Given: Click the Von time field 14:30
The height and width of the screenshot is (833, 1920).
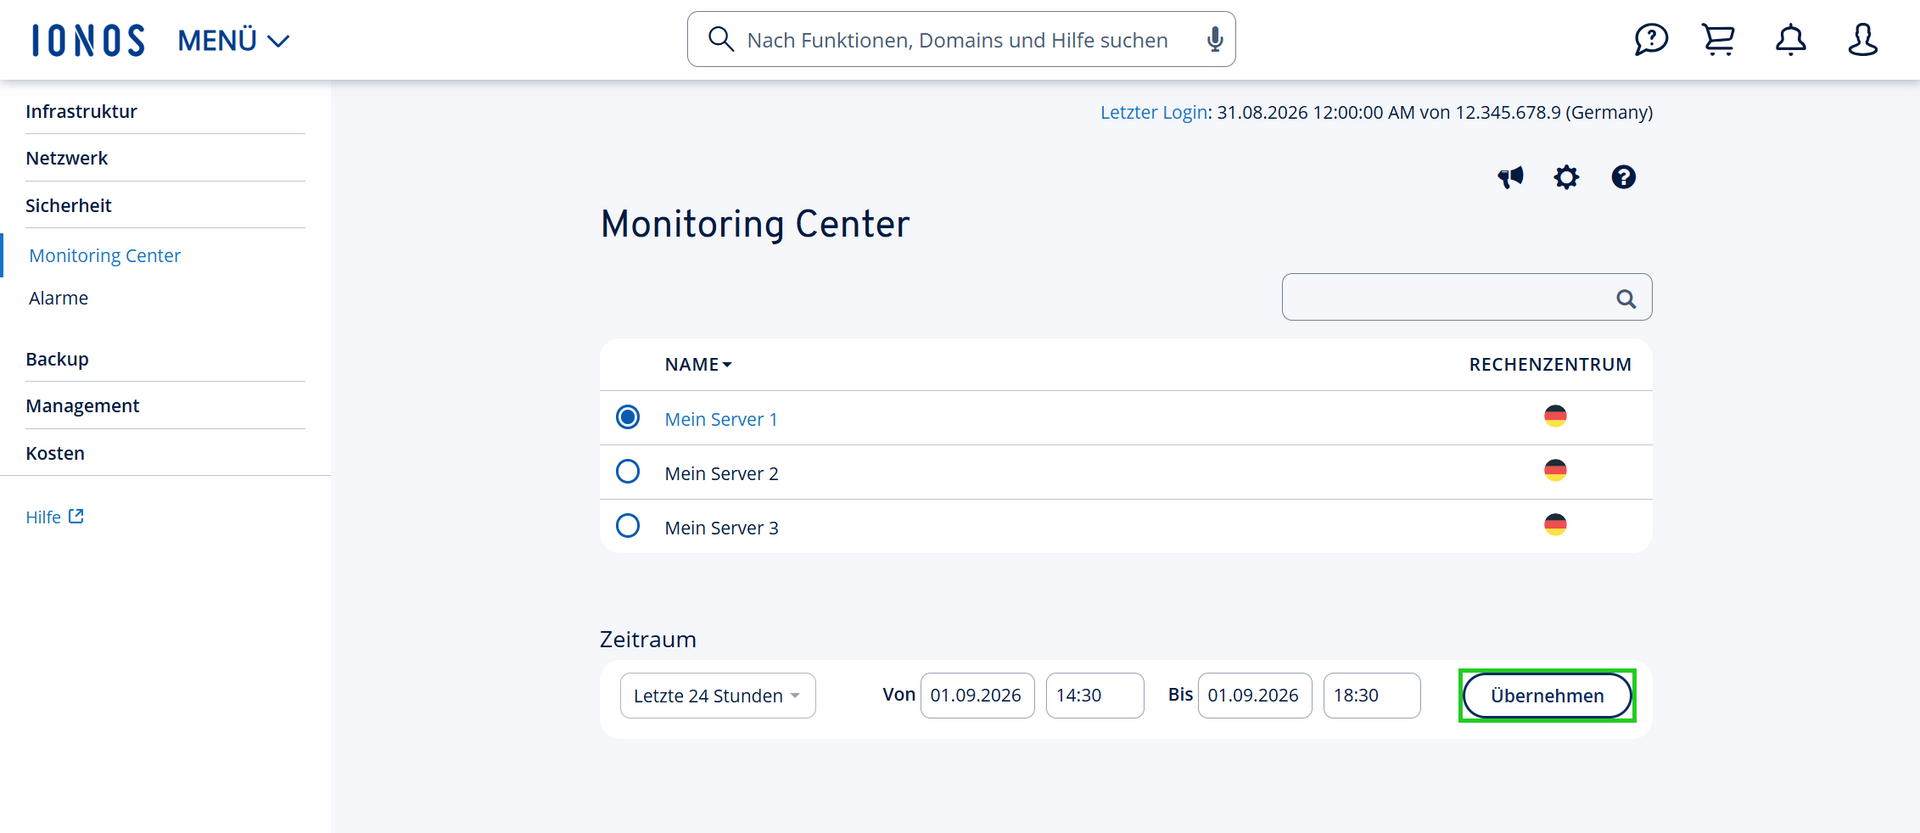Looking at the screenshot, I should click(x=1095, y=695).
